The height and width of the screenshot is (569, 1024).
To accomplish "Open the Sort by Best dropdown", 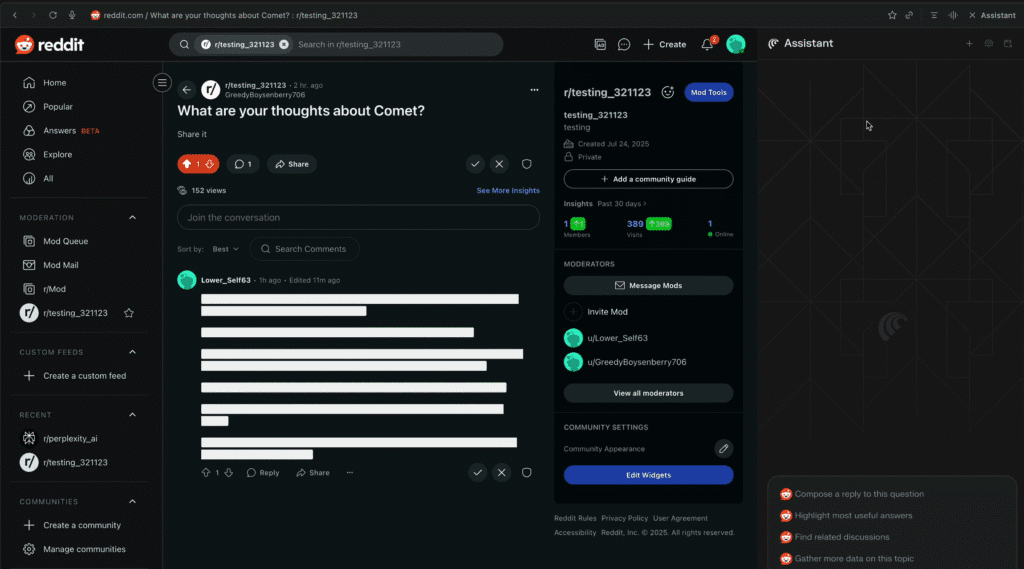I will tap(226, 249).
